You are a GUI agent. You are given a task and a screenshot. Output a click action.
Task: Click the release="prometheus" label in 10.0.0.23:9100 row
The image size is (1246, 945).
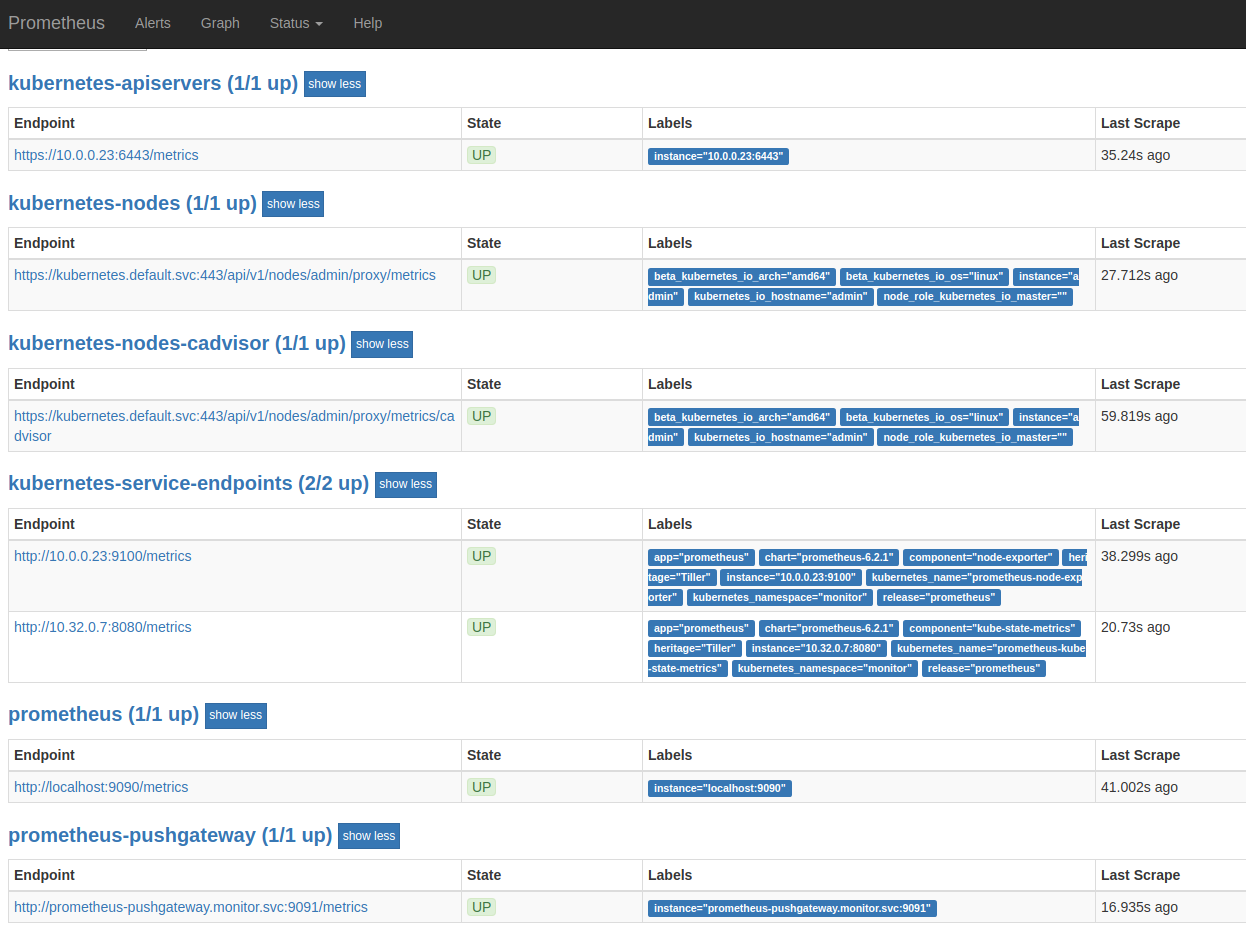(939, 597)
